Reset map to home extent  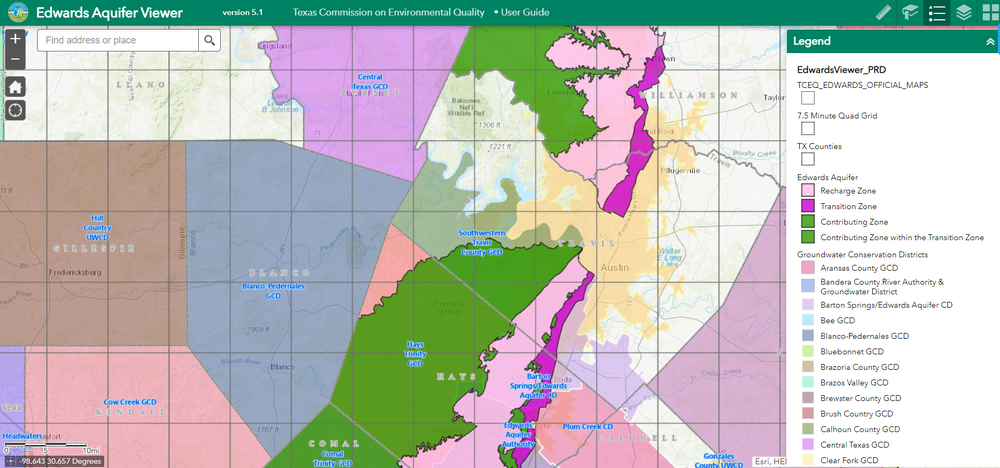[x=15, y=85]
